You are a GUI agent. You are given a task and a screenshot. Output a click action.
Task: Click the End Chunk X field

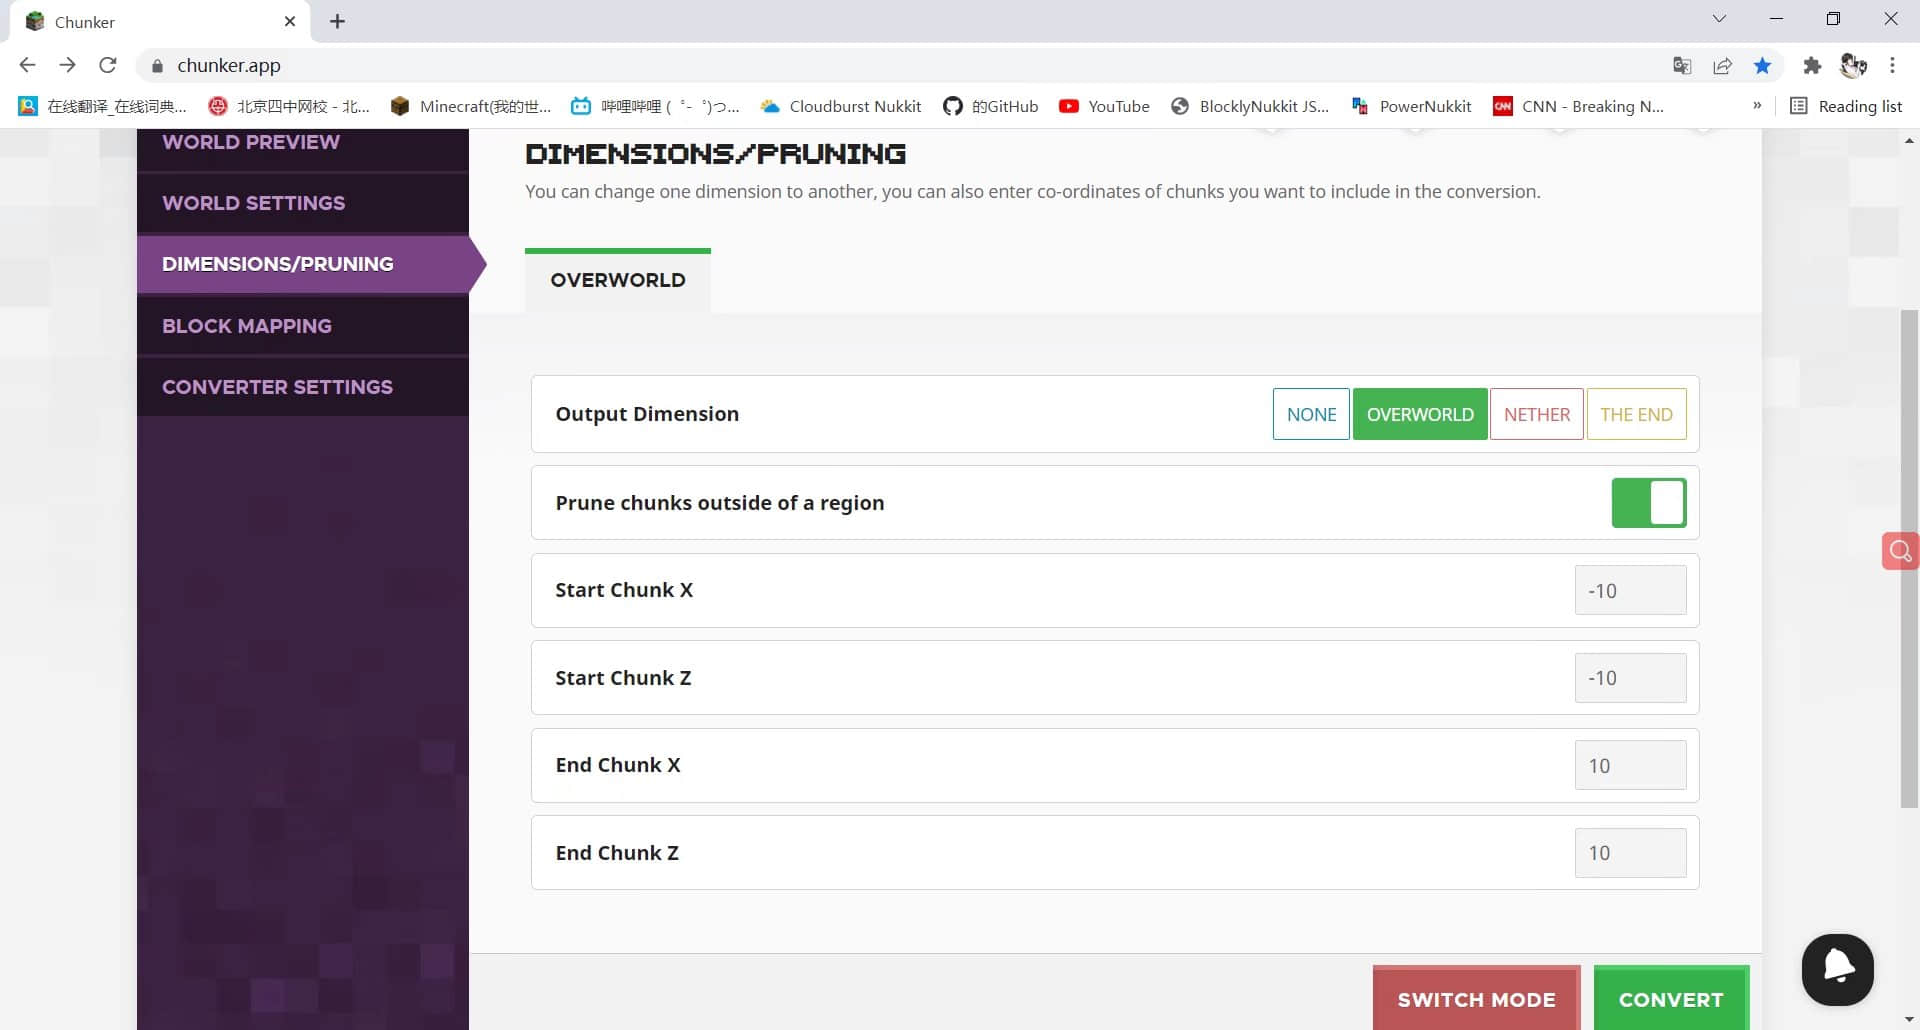pyautogui.click(x=1630, y=766)
